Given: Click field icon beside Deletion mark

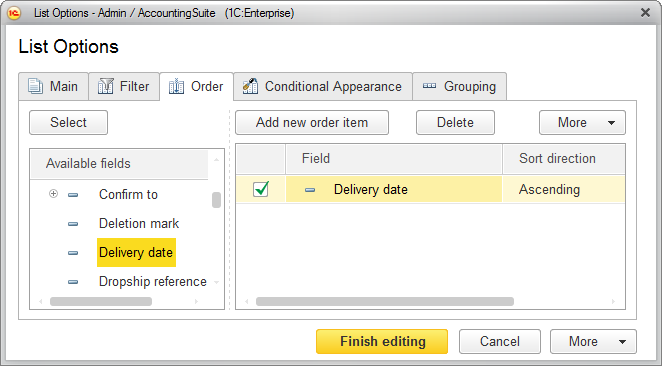Looking at the screenshot, I should click(73, 224).
